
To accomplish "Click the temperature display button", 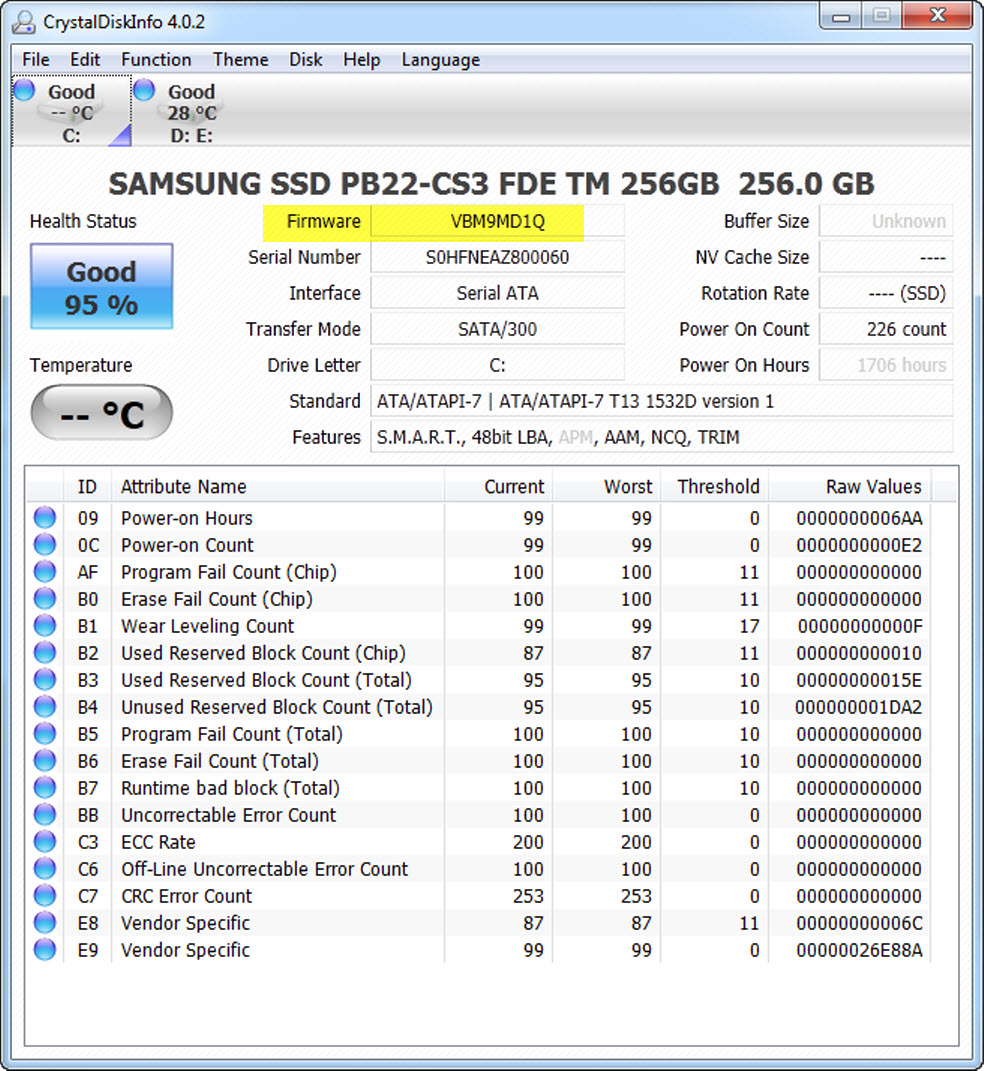I will (101, 413).
